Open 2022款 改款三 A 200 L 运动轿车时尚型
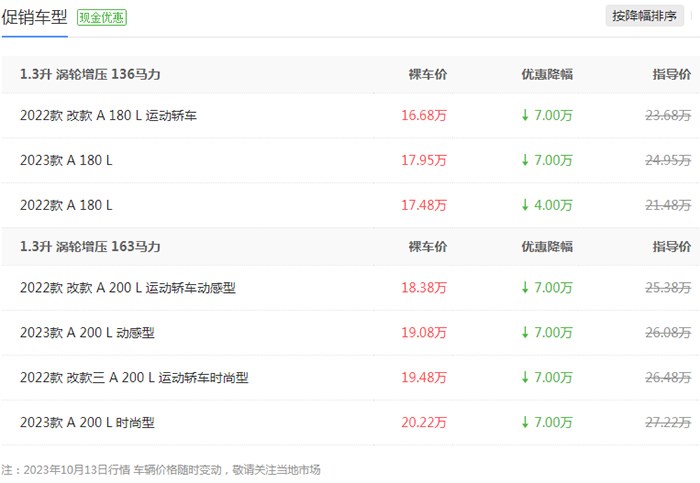Image resolution: width=700 pixels, height=483 pixels. [x=134, y=378]
